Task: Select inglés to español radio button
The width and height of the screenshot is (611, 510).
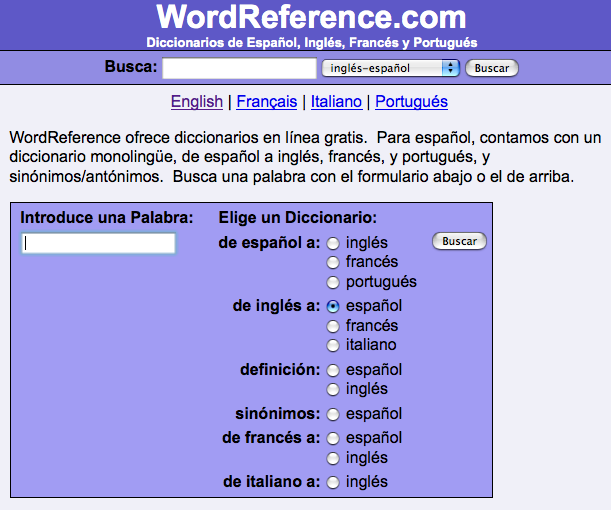Action: (x=333, y=306)
